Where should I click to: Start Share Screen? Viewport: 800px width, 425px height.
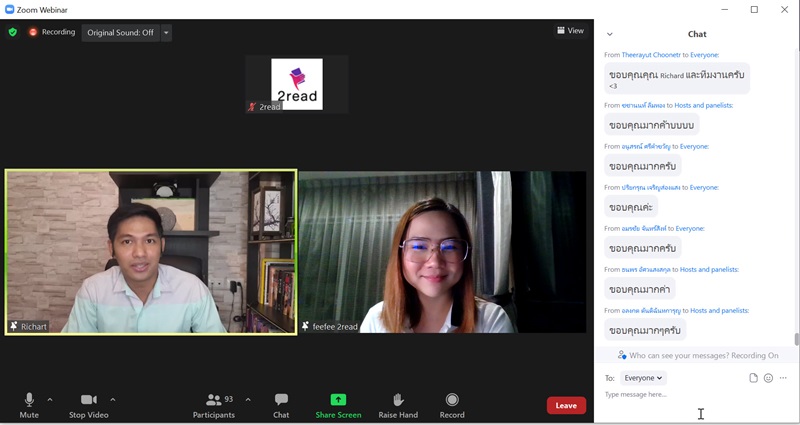[338, 406]
